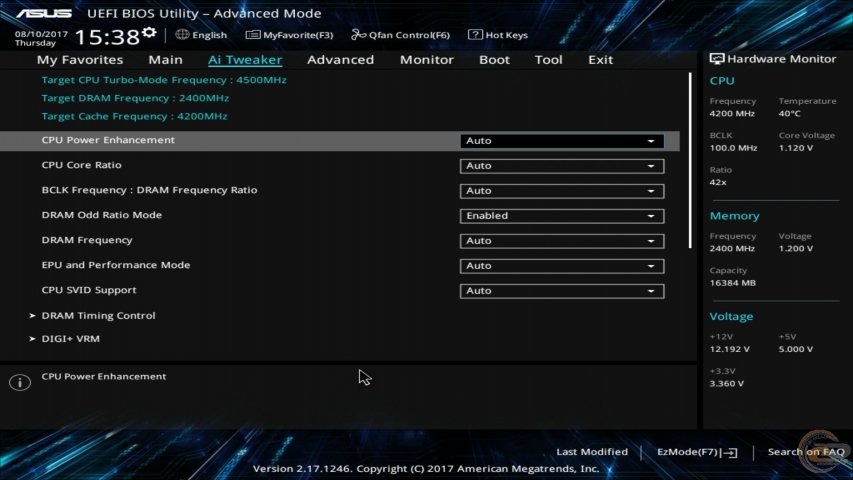Click Memory frequency value 2400 MHz
This screenshot has width=853, height=480.
coord(732,249)
